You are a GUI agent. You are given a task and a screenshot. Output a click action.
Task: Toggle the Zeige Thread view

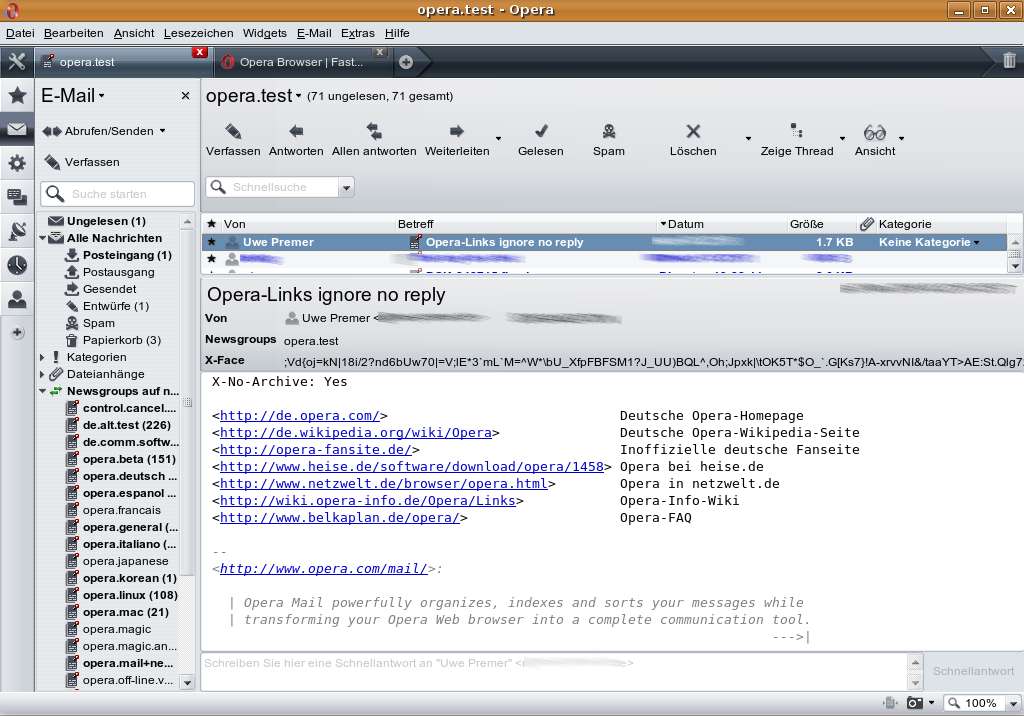(796, 132)
